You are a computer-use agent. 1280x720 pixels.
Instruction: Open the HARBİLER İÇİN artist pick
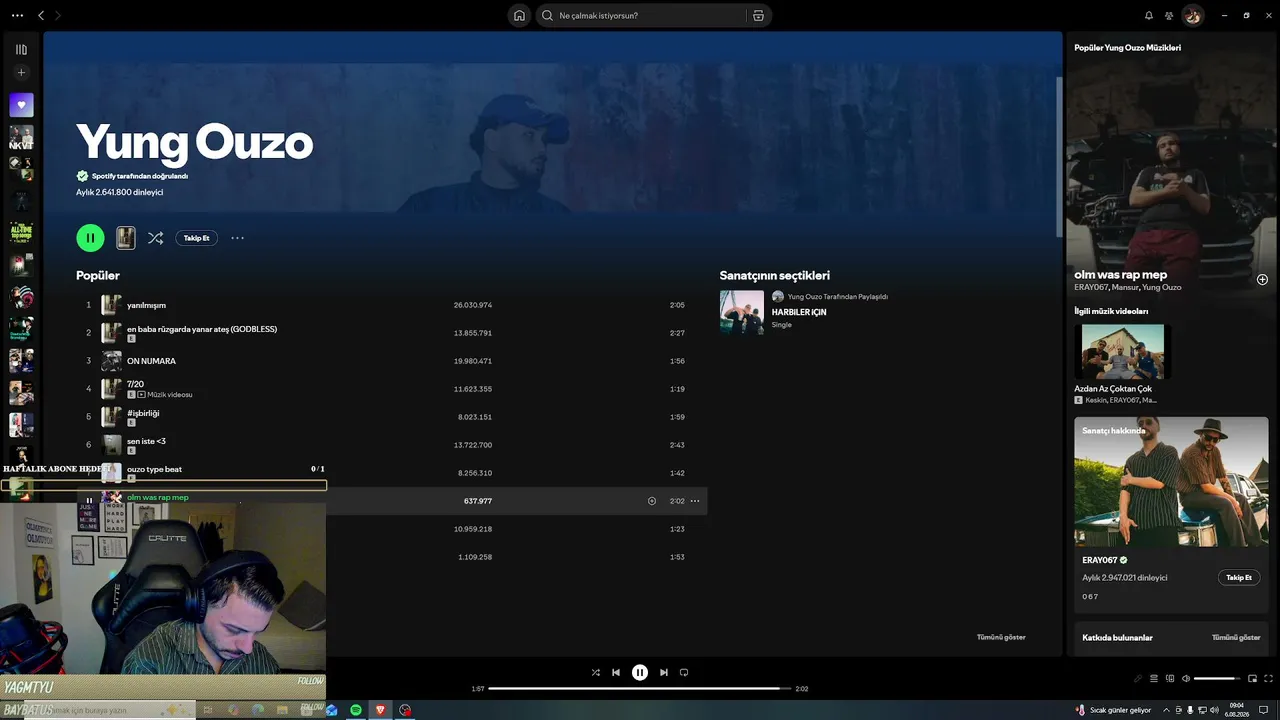pos(799,312)
